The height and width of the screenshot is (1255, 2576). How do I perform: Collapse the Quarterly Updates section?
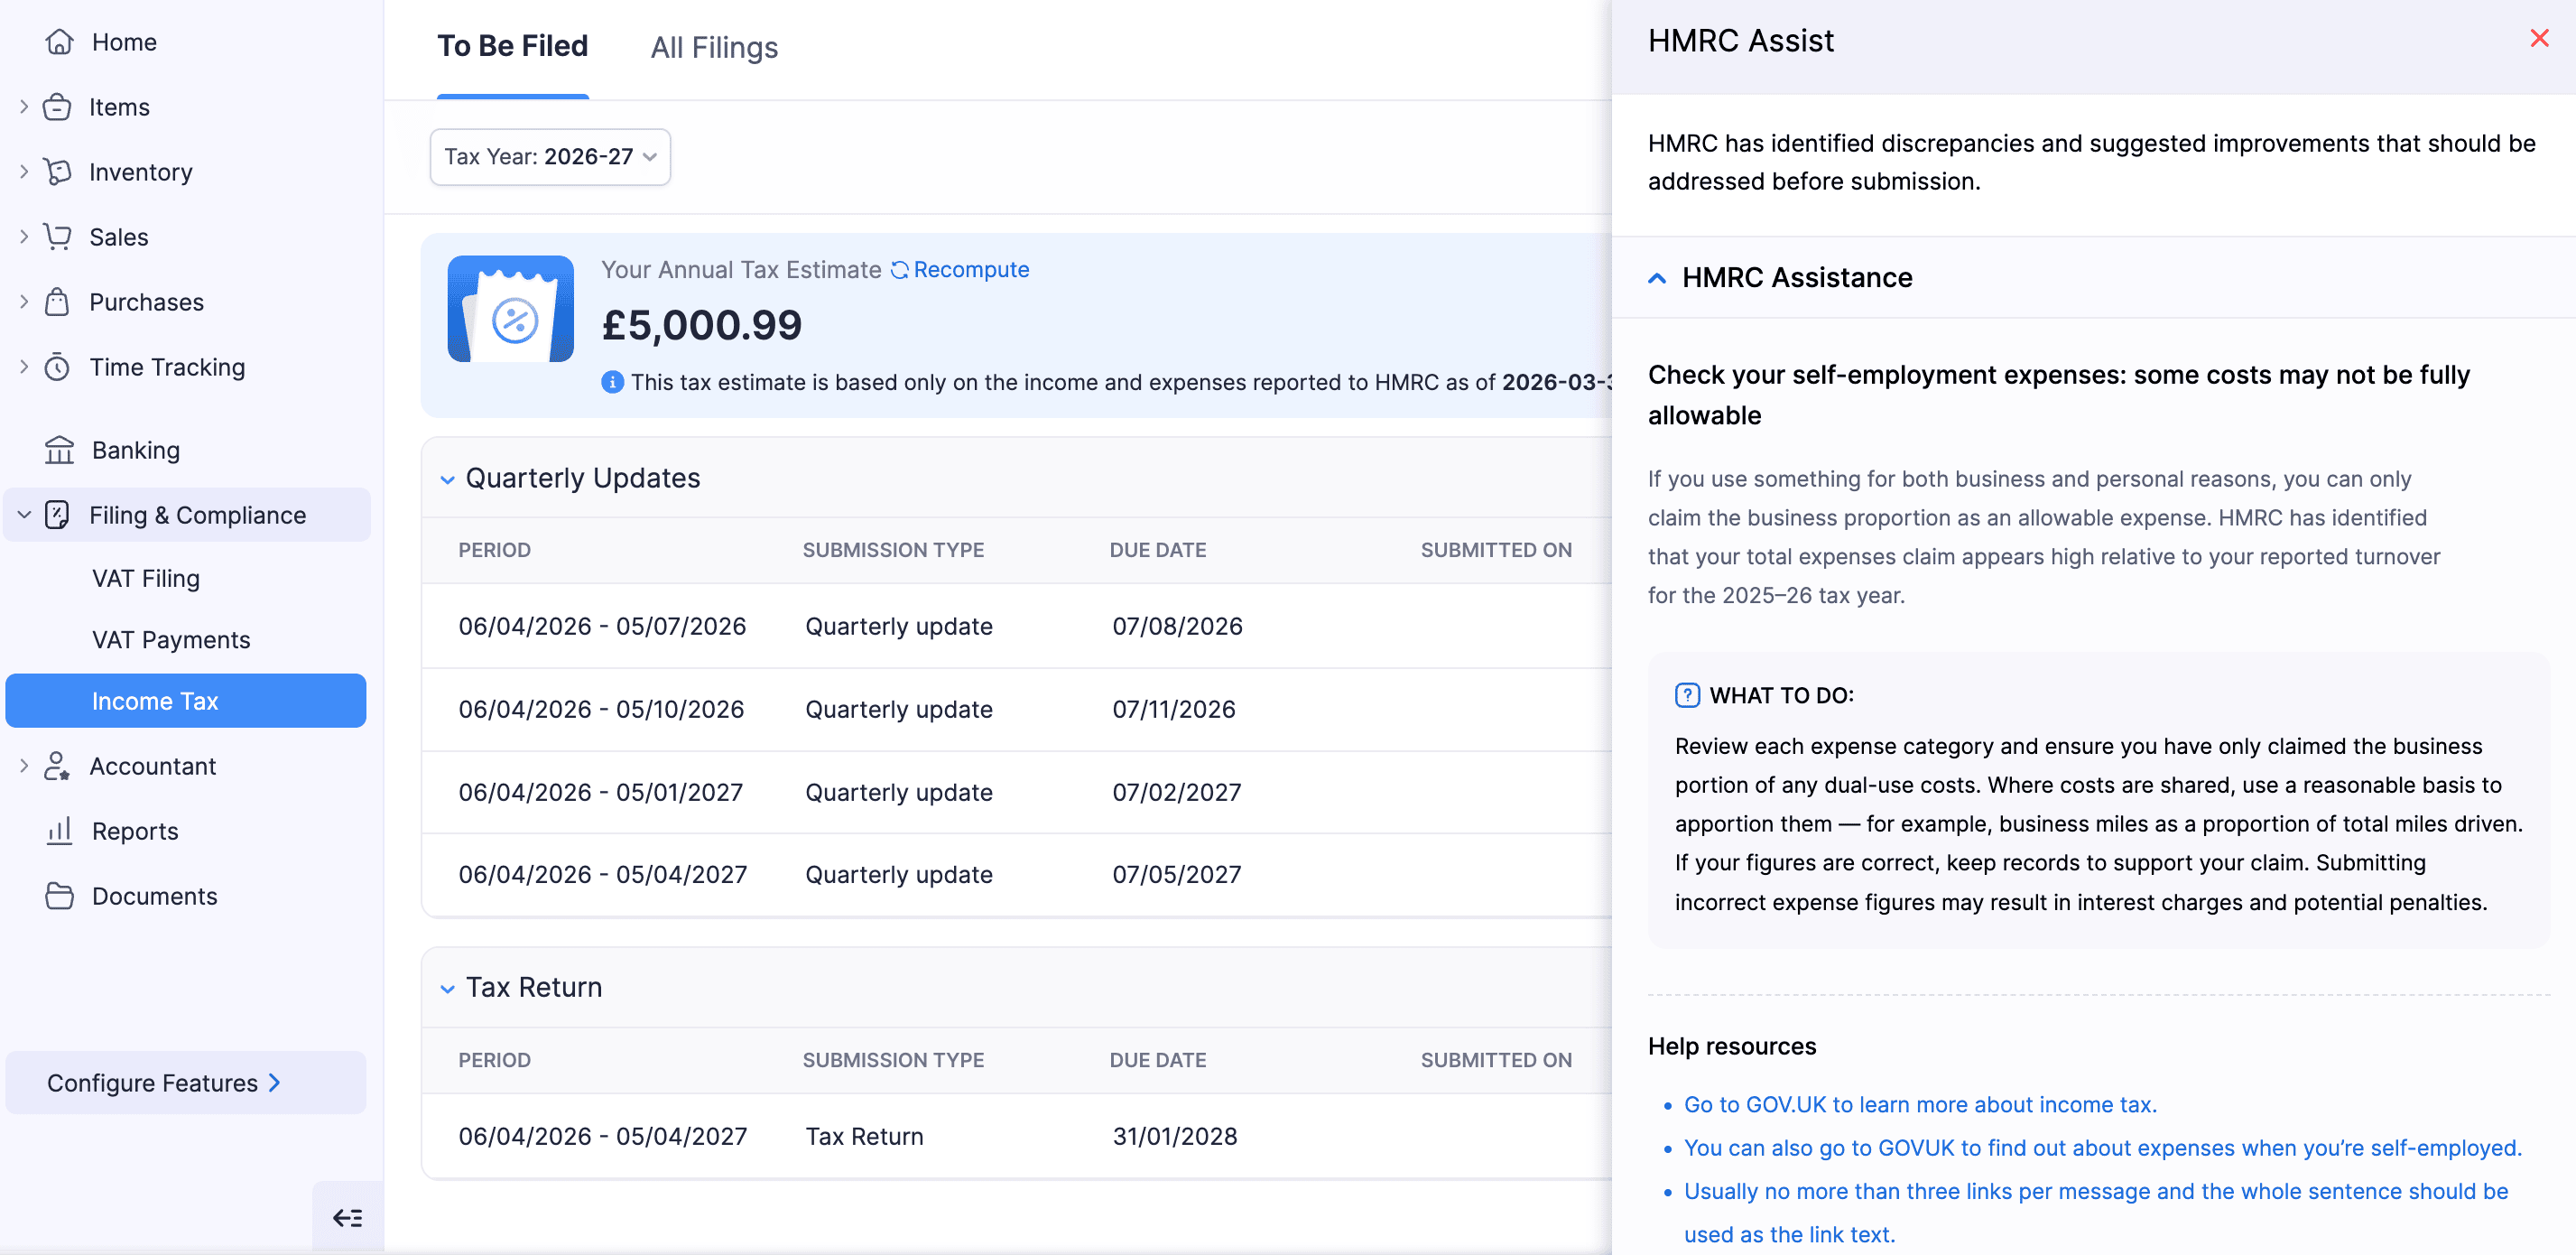pyautogui.click(x=447, y=480)
